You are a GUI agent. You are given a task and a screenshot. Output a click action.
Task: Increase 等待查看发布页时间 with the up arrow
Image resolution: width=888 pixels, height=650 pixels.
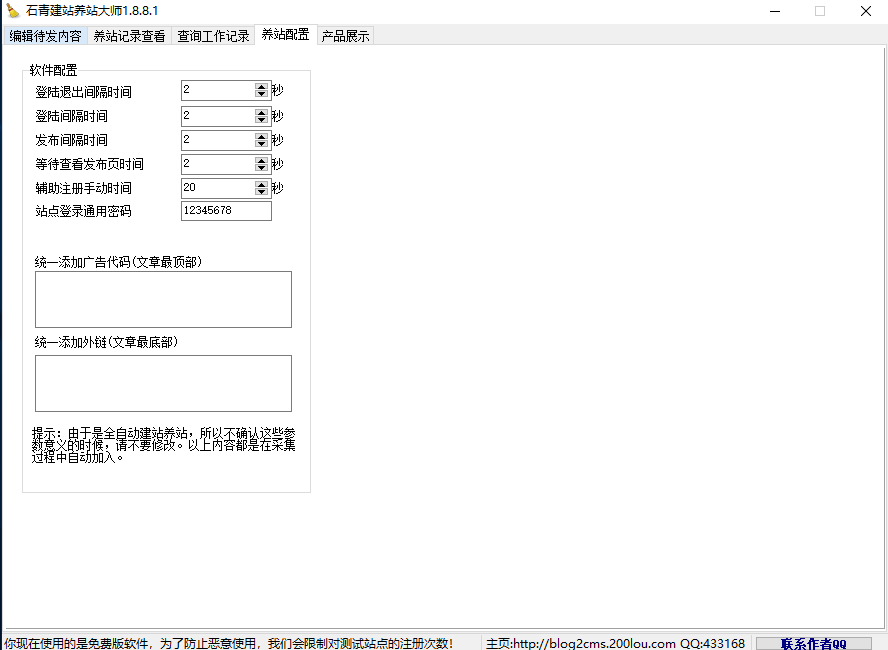[261, 160]
